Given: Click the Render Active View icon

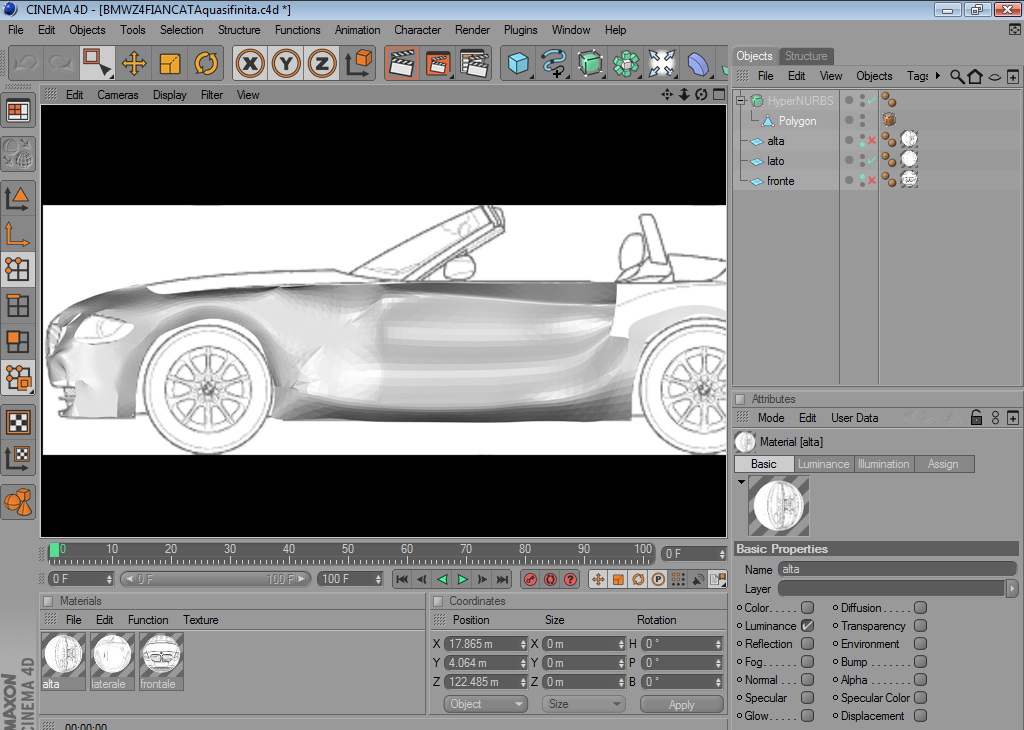Looking at the screenshot, I should point(402,64).
